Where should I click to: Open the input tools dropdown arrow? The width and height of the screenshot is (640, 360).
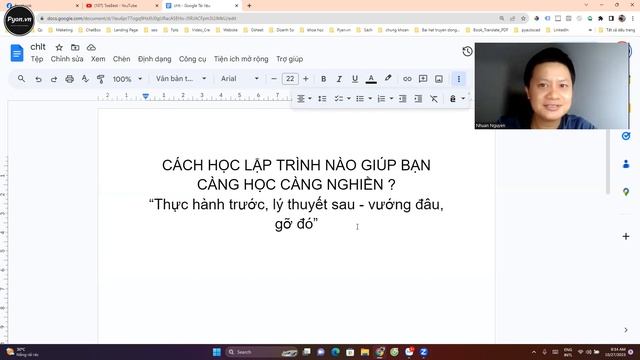click(463, 98)
